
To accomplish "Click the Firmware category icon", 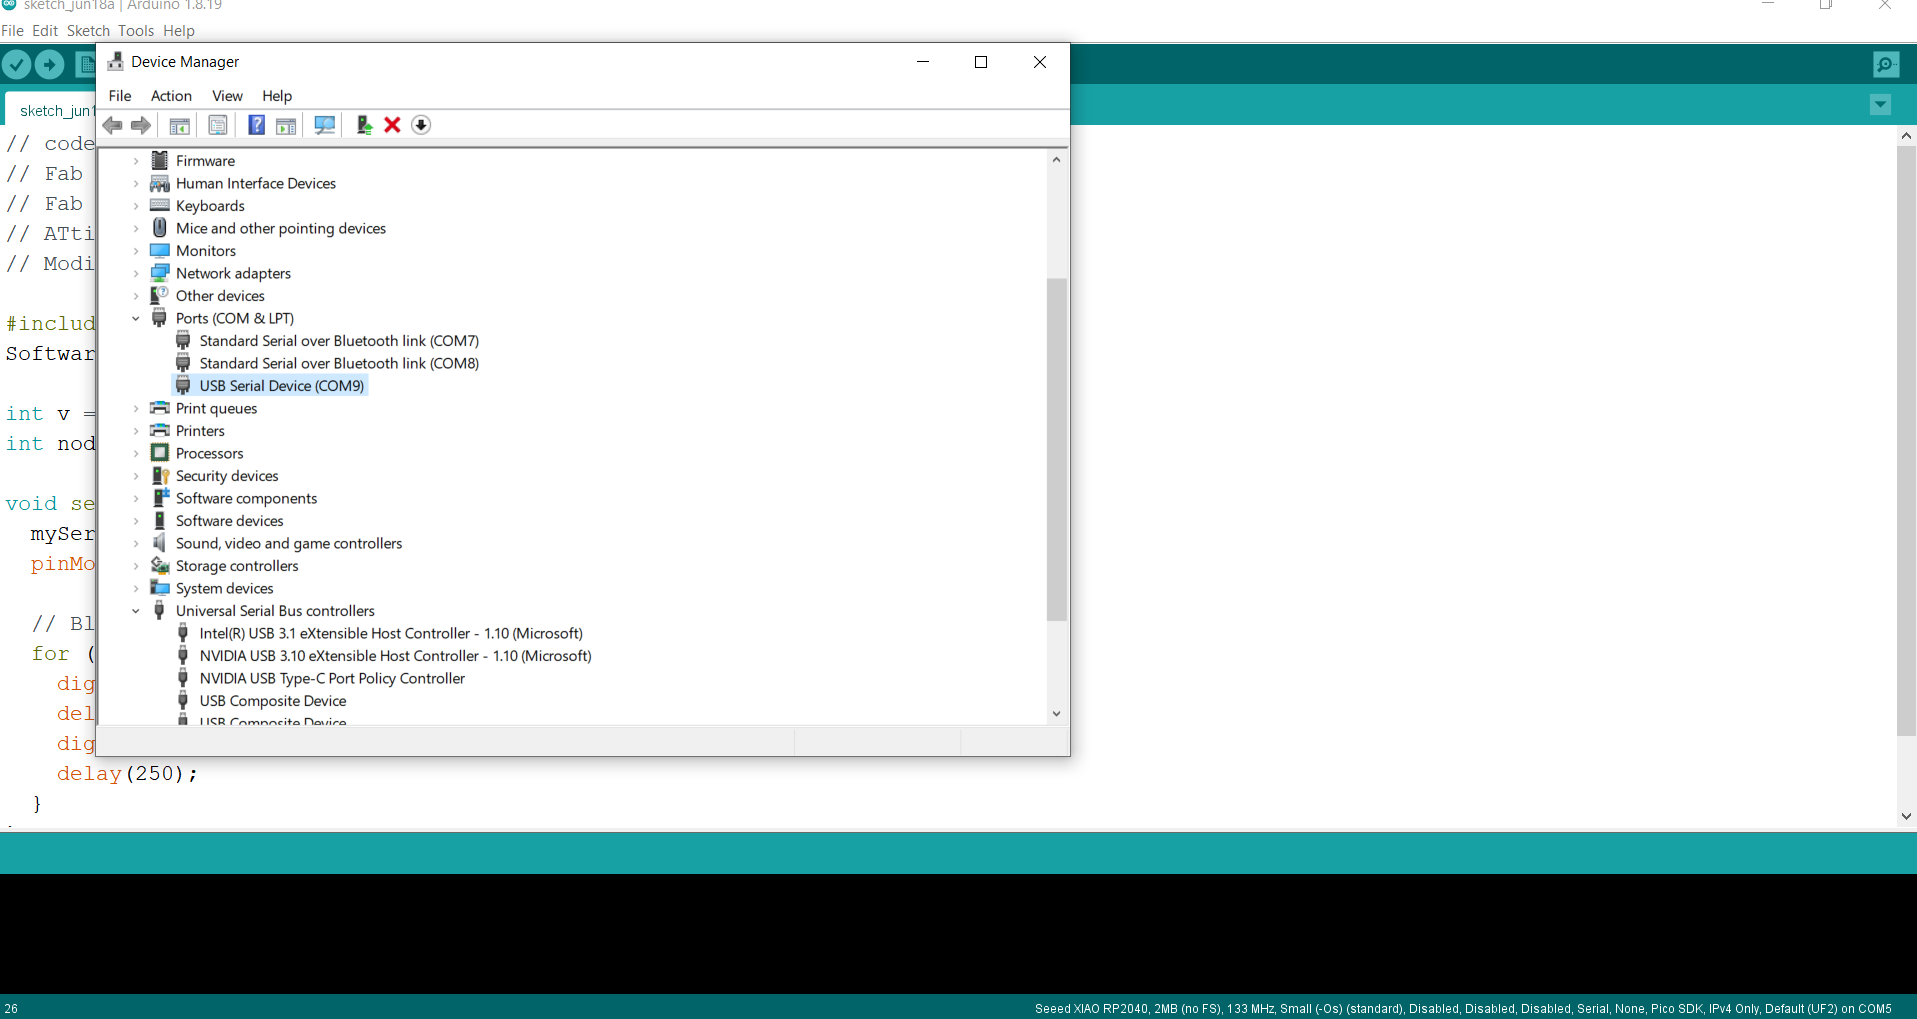I will 159,160.
